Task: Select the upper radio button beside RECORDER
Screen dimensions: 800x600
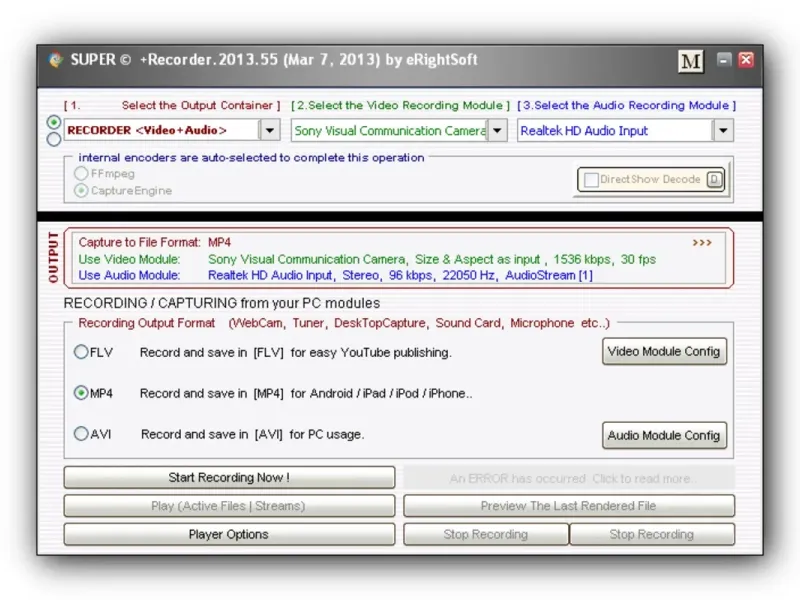Action: (54, 122)
